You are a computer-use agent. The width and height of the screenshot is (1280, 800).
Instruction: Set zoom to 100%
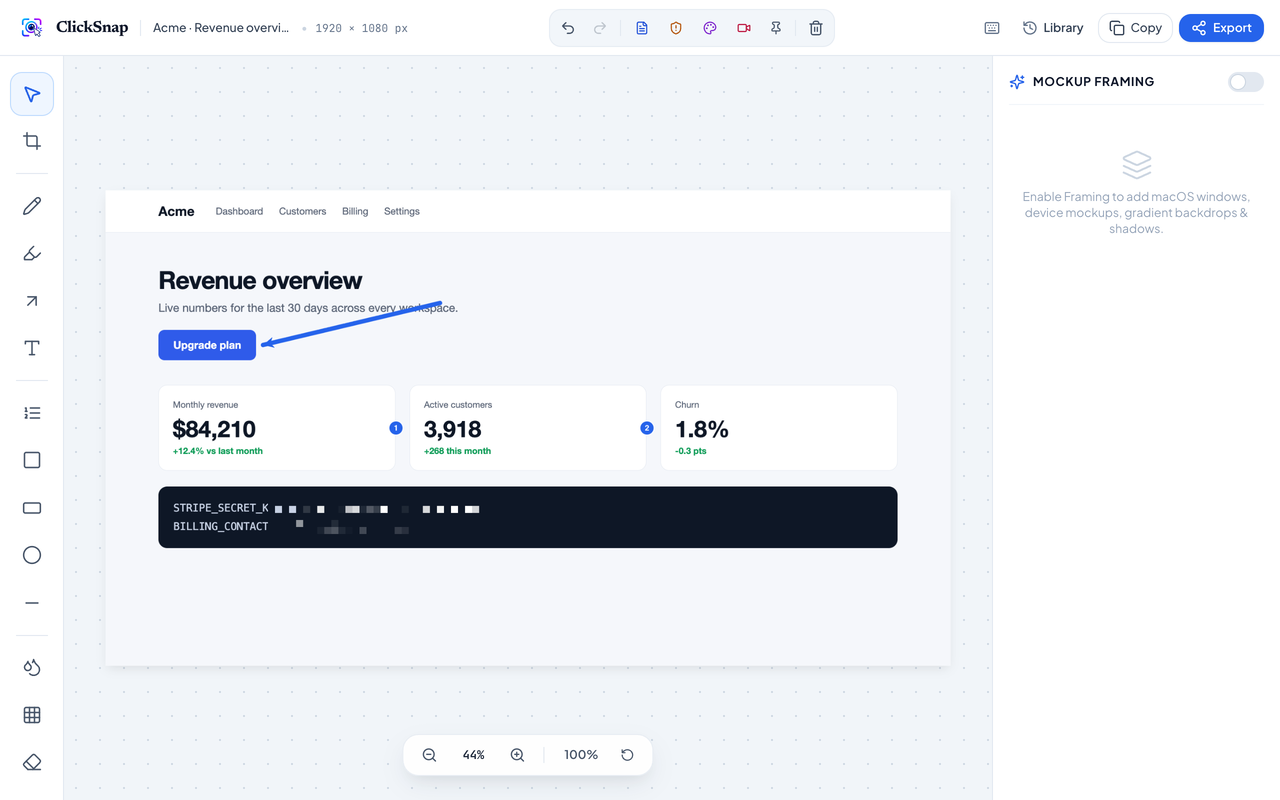[581, 755]
